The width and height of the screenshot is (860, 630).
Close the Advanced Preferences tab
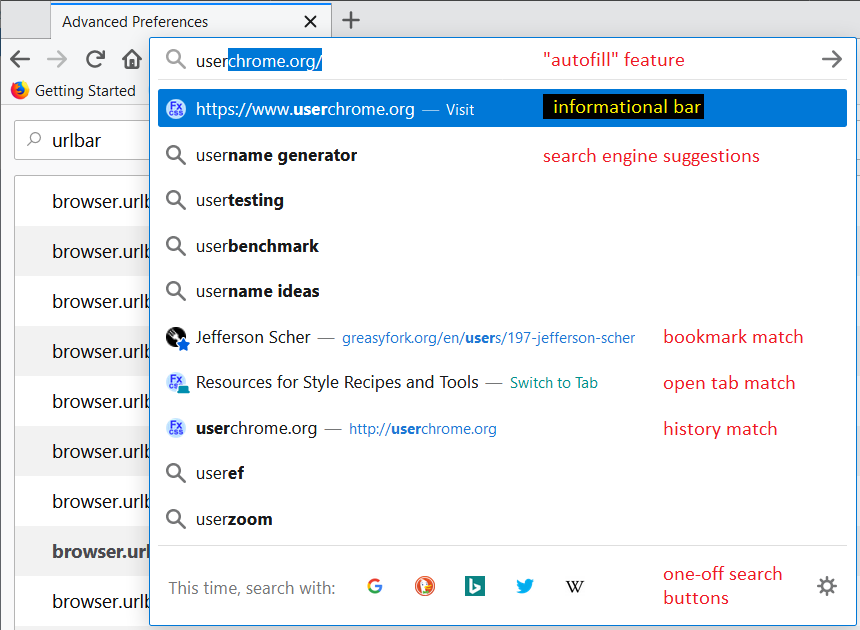(310, 21)
